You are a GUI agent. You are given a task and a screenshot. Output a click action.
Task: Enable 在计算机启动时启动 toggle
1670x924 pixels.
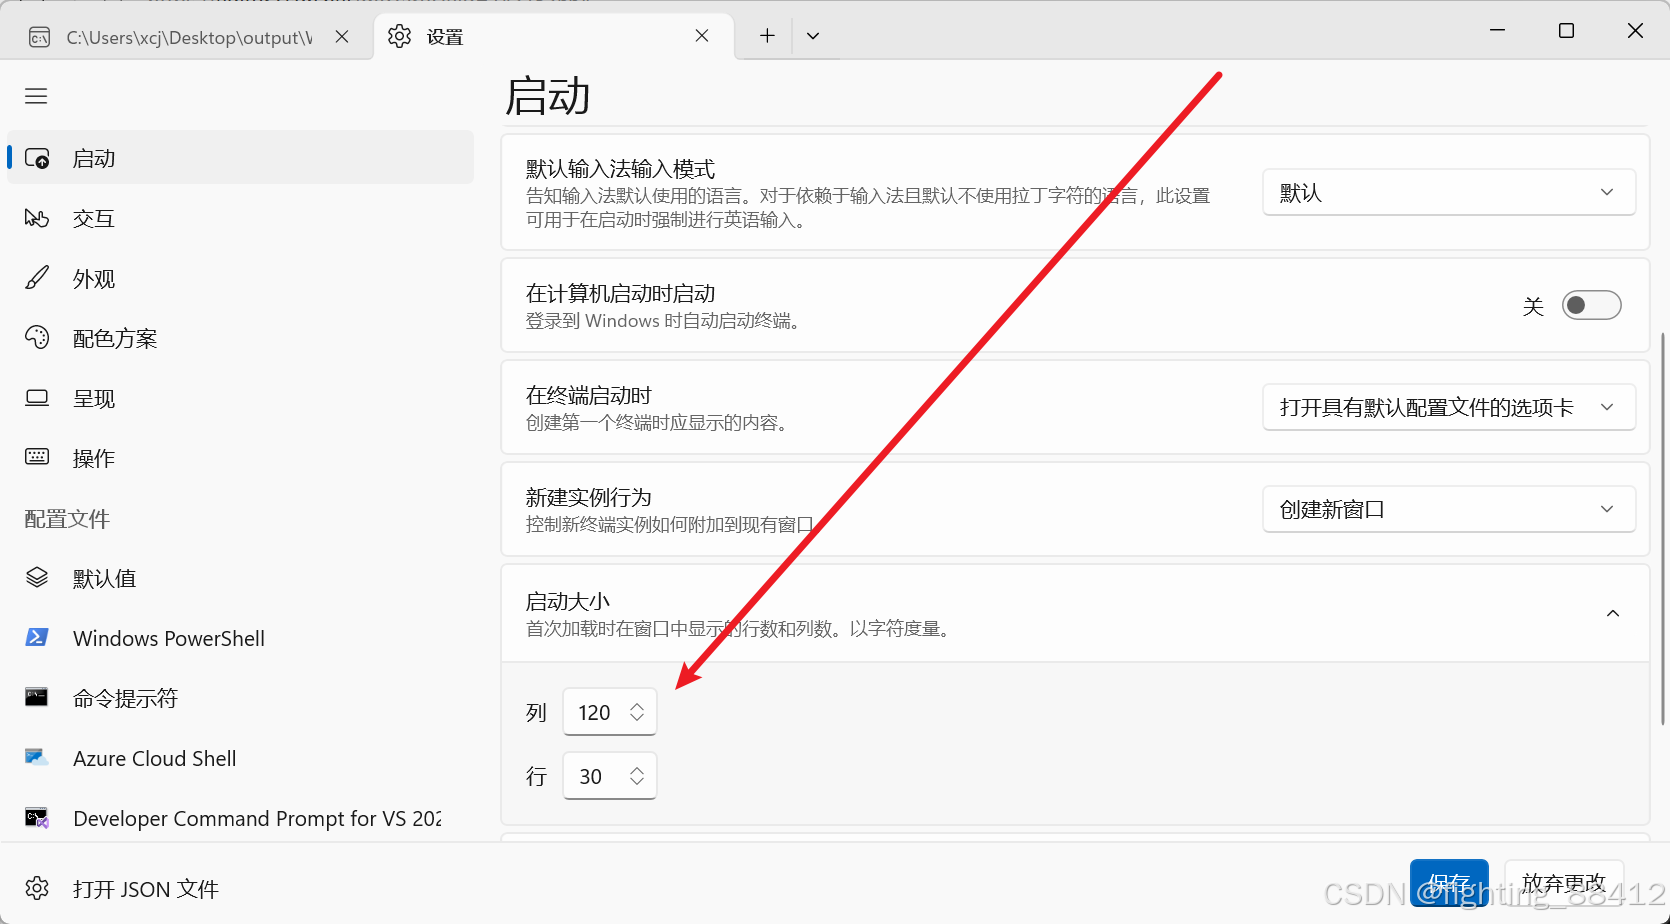tap(1591, 305)
